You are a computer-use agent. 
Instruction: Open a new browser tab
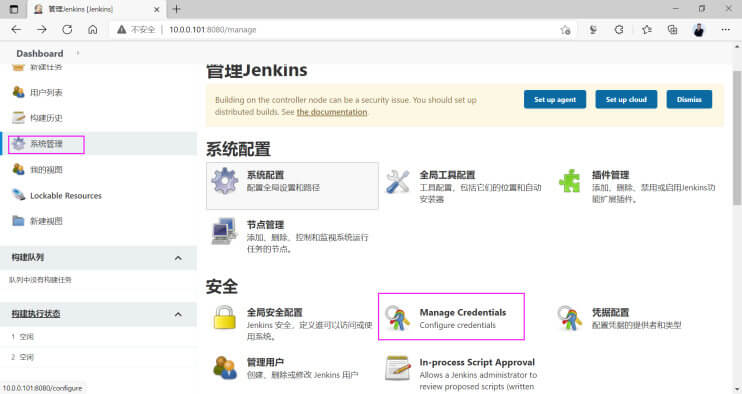tap(177, 9)
